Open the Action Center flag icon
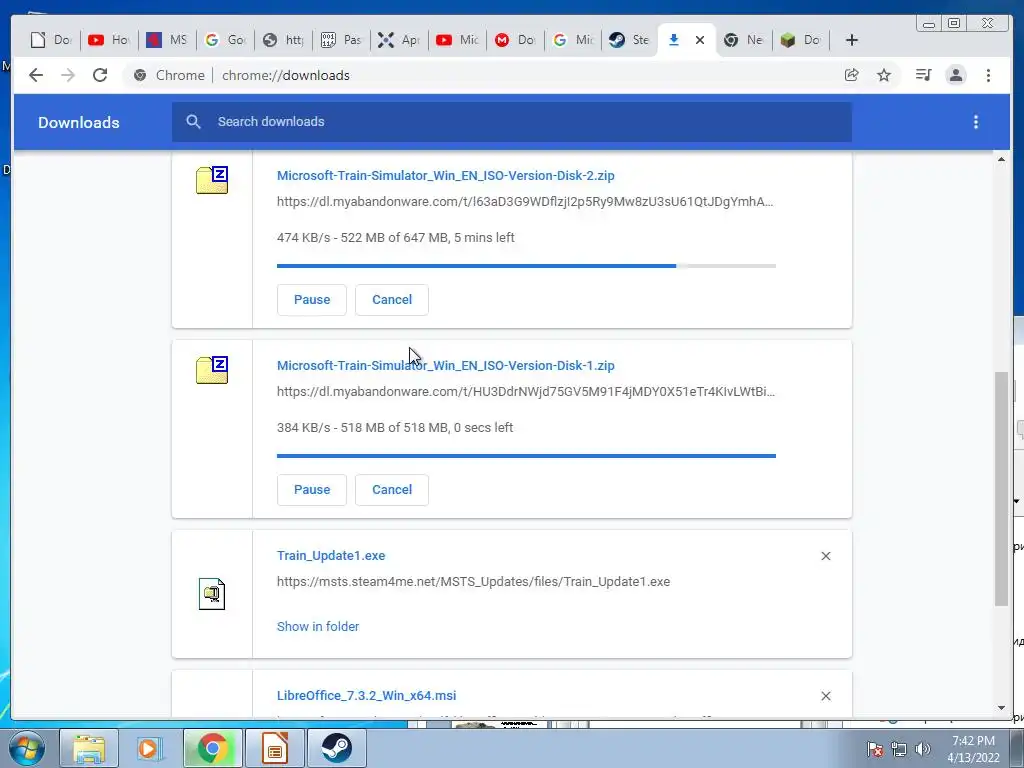Viewport: 1024px width, 768px height. 874,749
